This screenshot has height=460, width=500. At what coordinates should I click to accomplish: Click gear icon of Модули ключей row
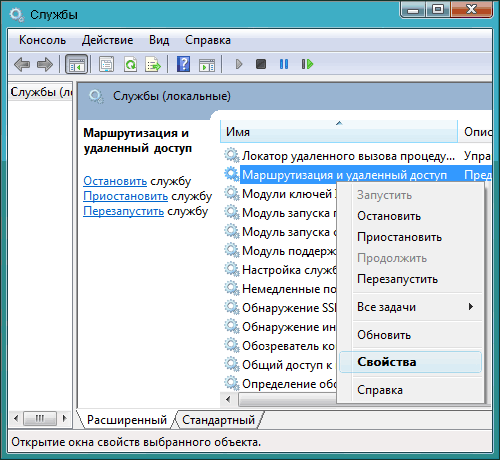[232, 193]
